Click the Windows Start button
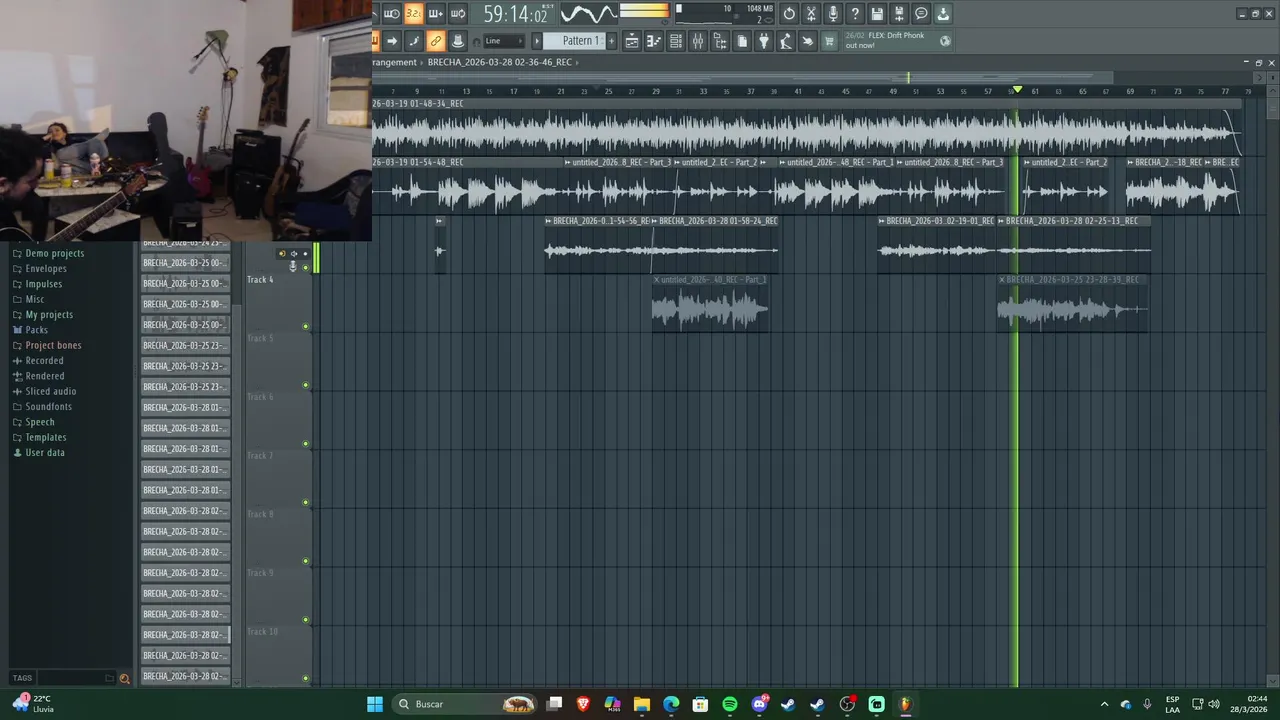The width and height of the screenshot is (1280, 720). pos(374,704)
